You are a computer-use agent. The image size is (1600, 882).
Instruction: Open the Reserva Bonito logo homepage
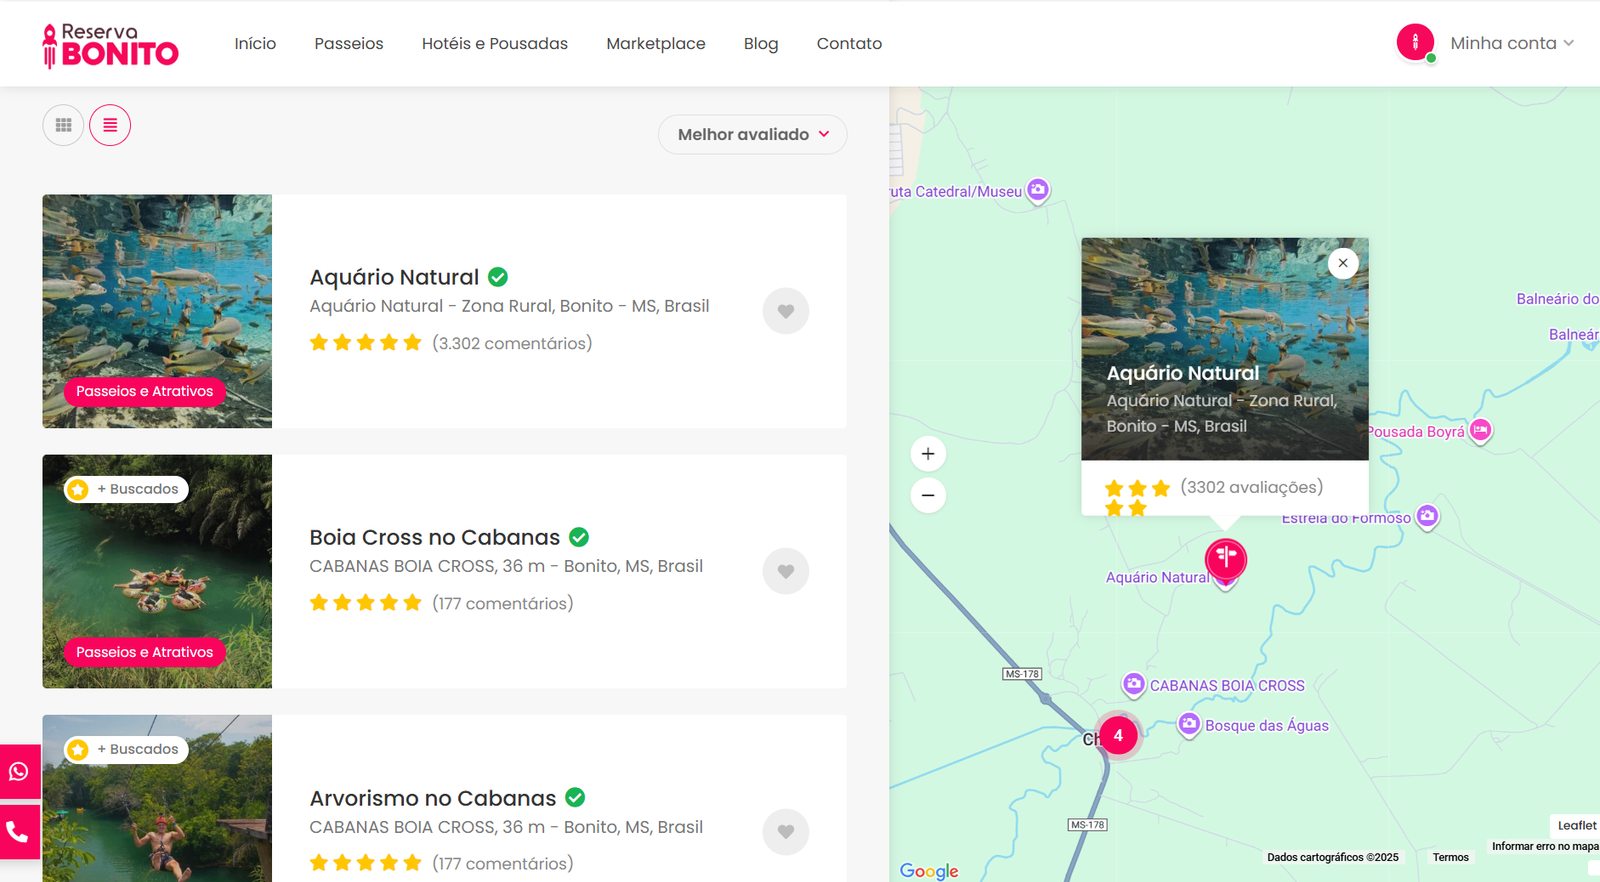[x=110, y=45]
